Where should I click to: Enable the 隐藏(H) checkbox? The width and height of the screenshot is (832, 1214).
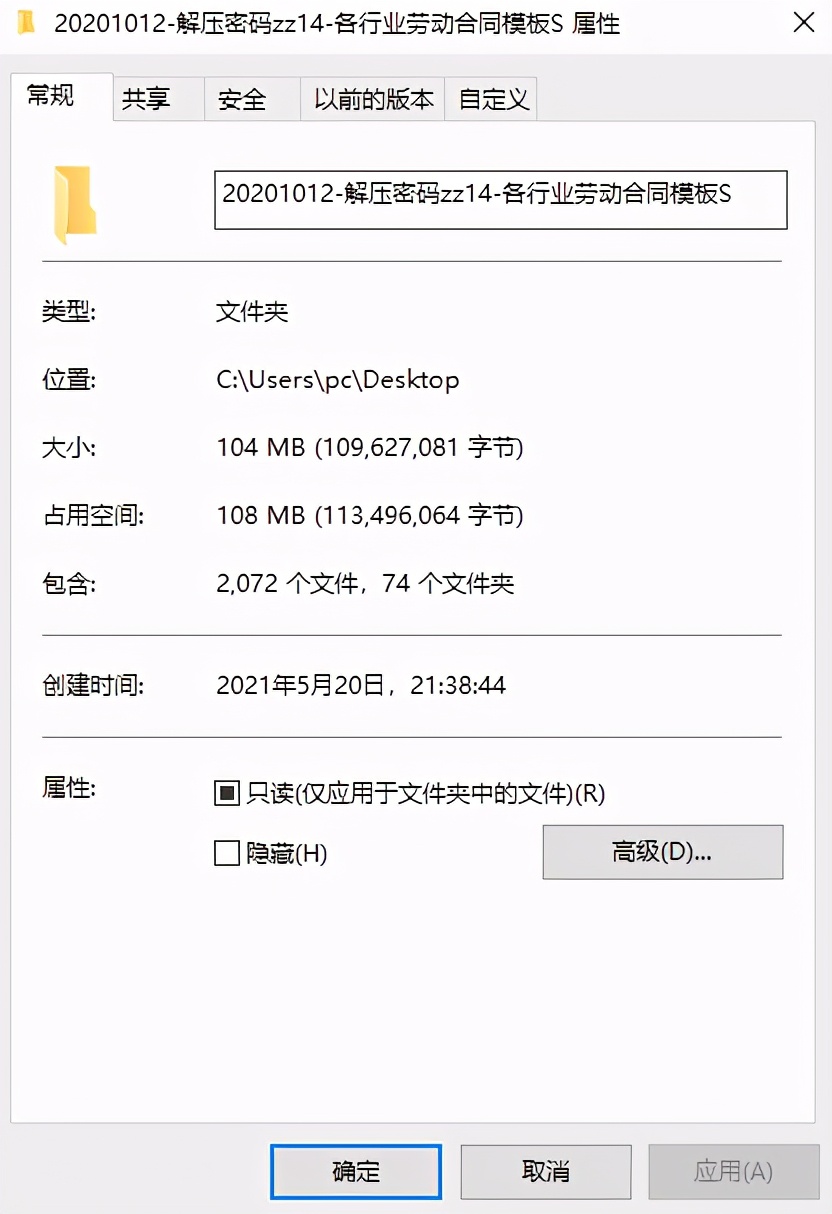[227, 854]
